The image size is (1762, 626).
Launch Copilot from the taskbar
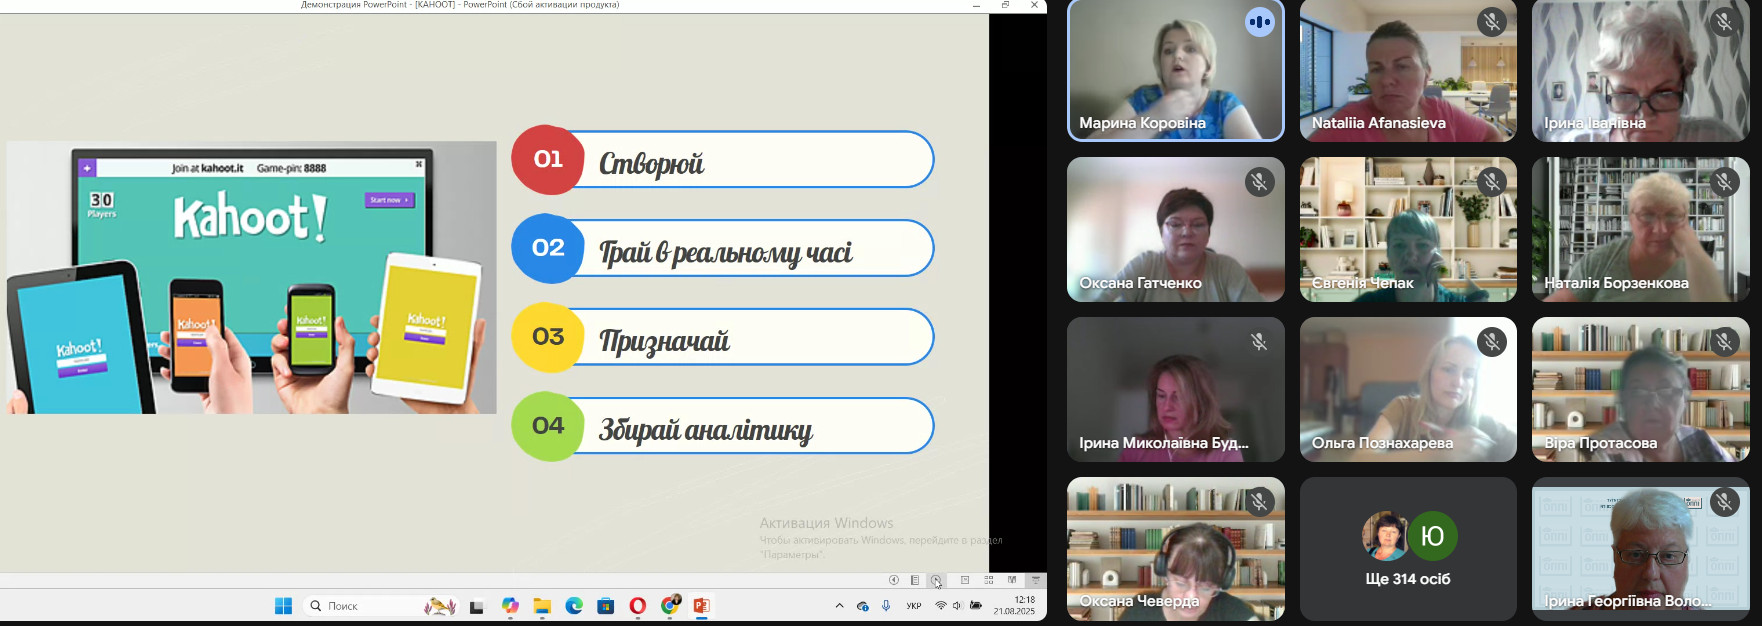point(510,606)
